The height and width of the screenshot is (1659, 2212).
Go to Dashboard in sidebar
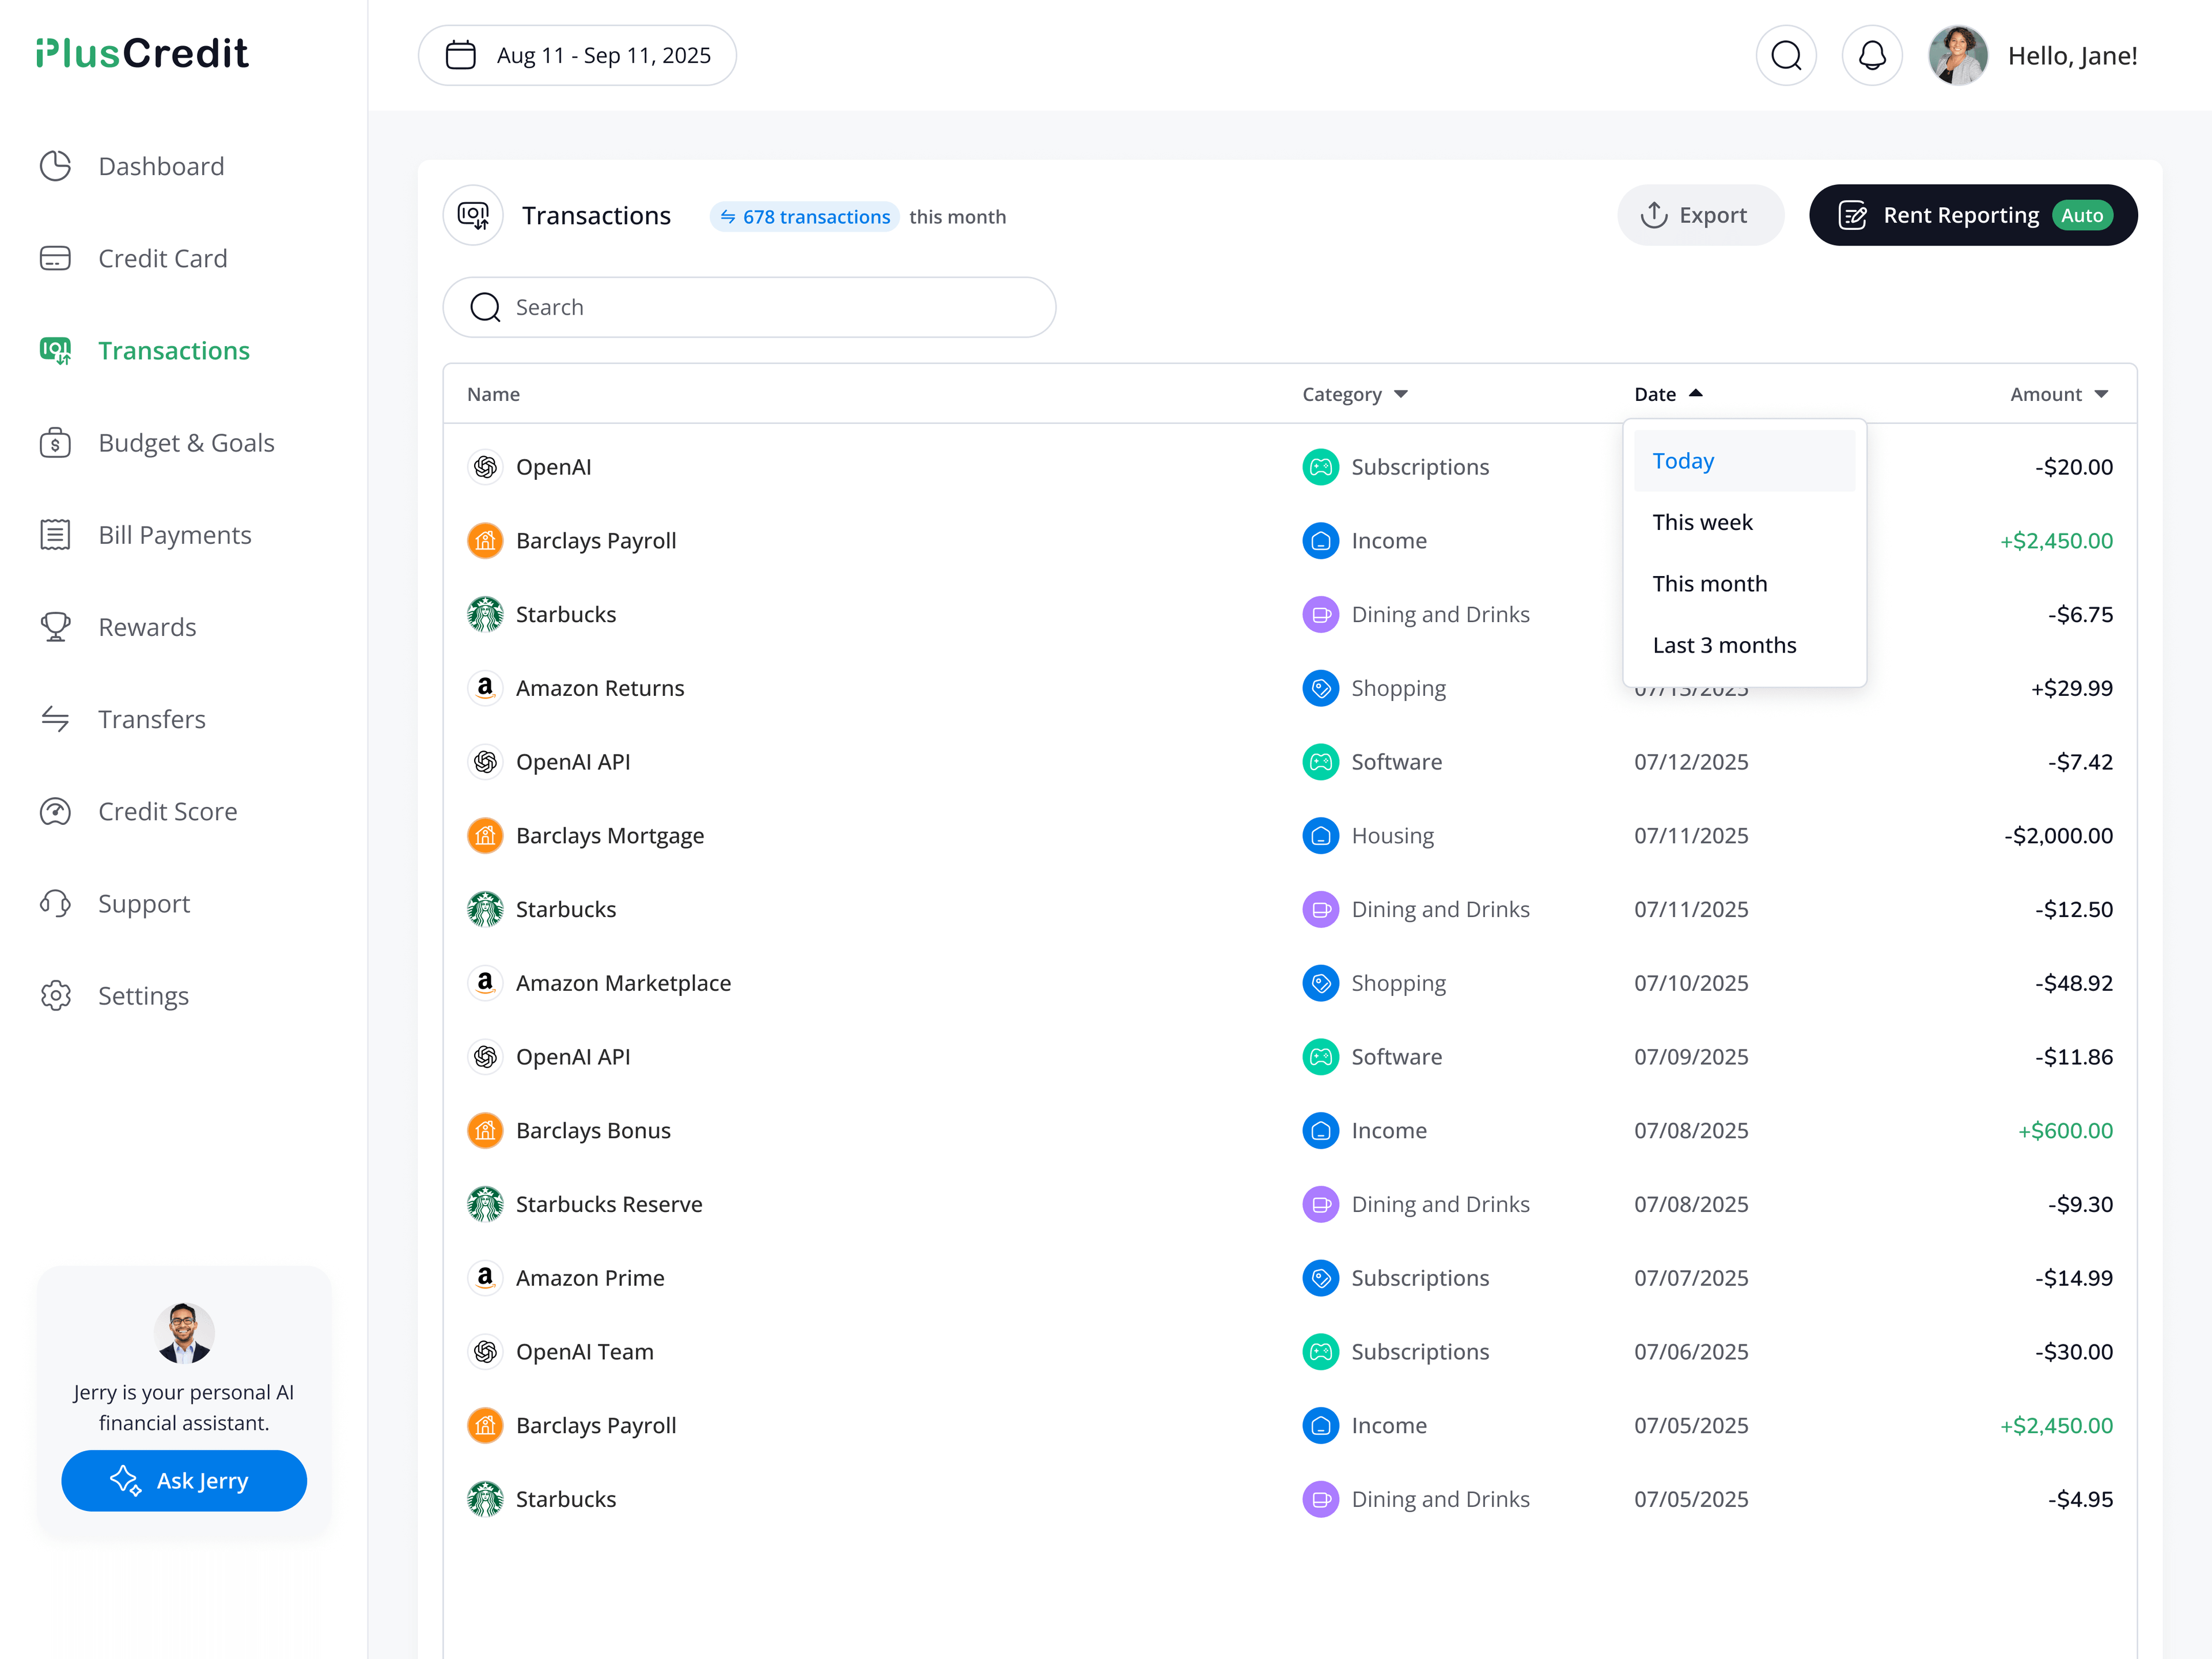(x=131, y=166)
